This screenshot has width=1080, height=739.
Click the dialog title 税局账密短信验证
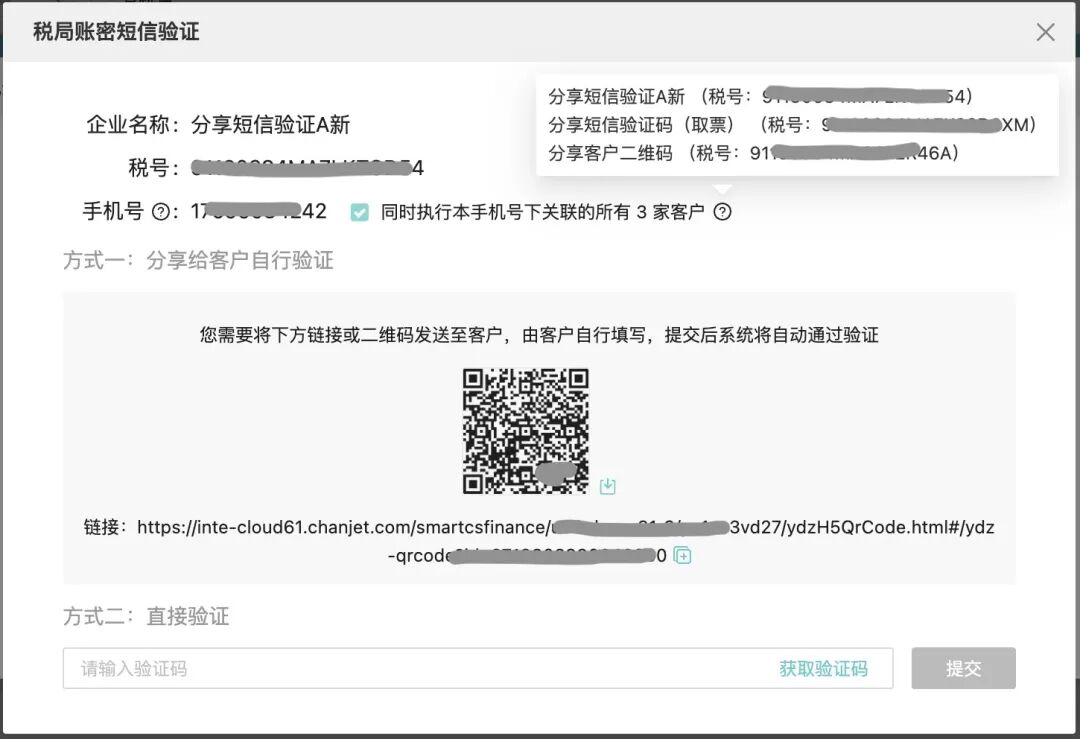click(116, 32)
